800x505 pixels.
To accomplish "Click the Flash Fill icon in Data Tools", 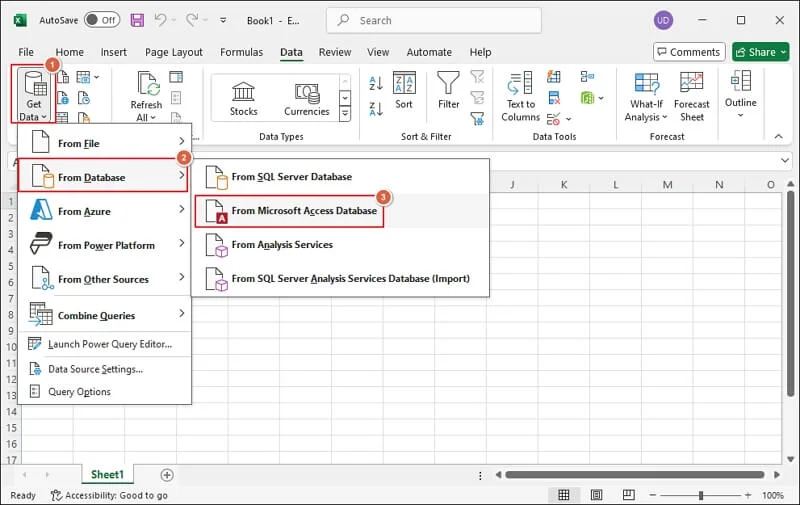I will click(x=554, y=77).
